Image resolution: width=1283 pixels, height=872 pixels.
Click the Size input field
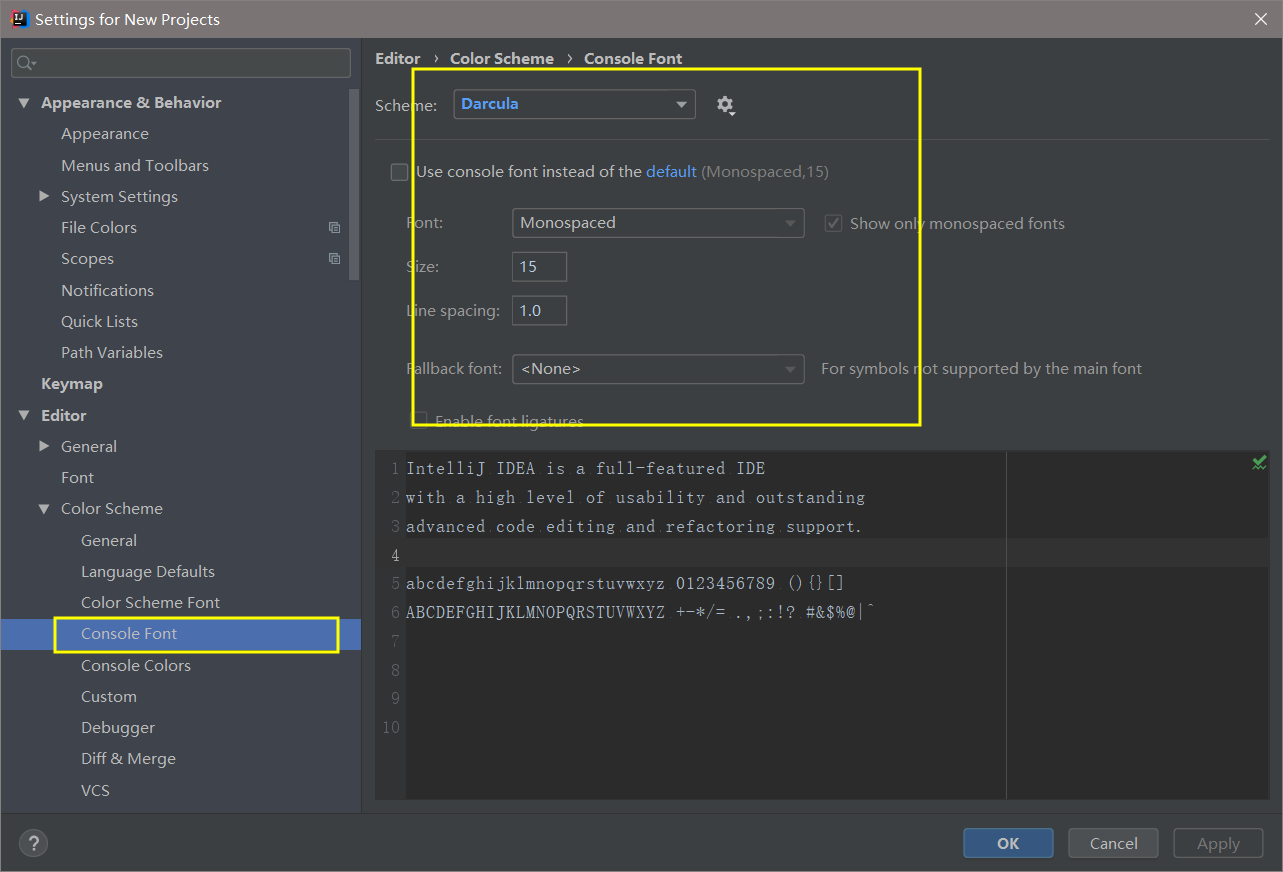539,267
